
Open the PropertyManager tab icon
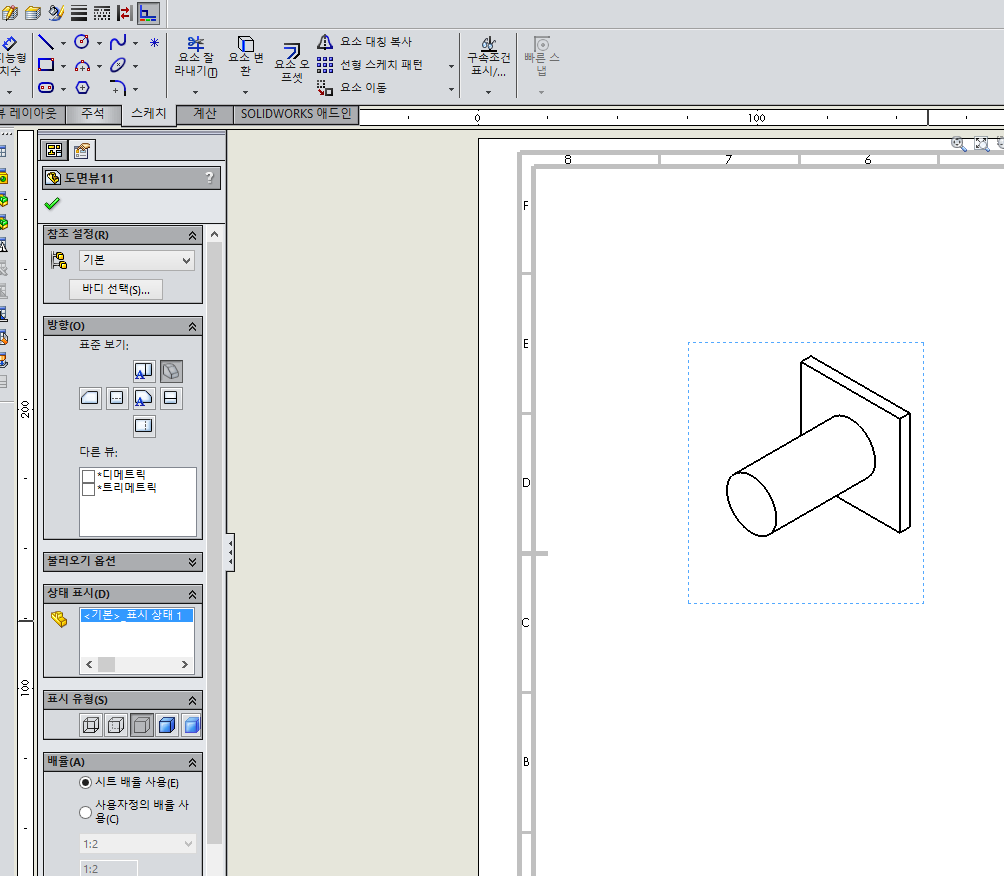click(x=81, y=150)
